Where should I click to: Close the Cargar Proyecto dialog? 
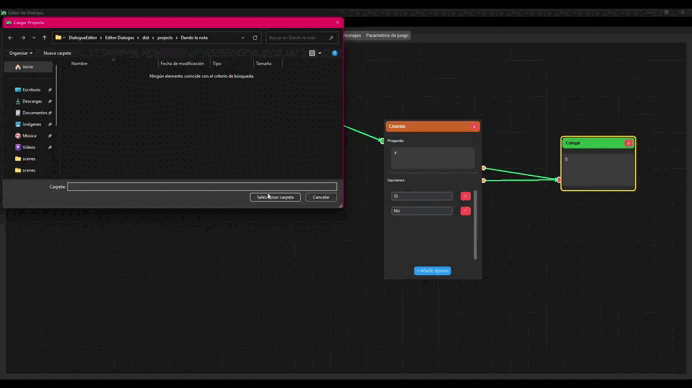coord(338,23)
